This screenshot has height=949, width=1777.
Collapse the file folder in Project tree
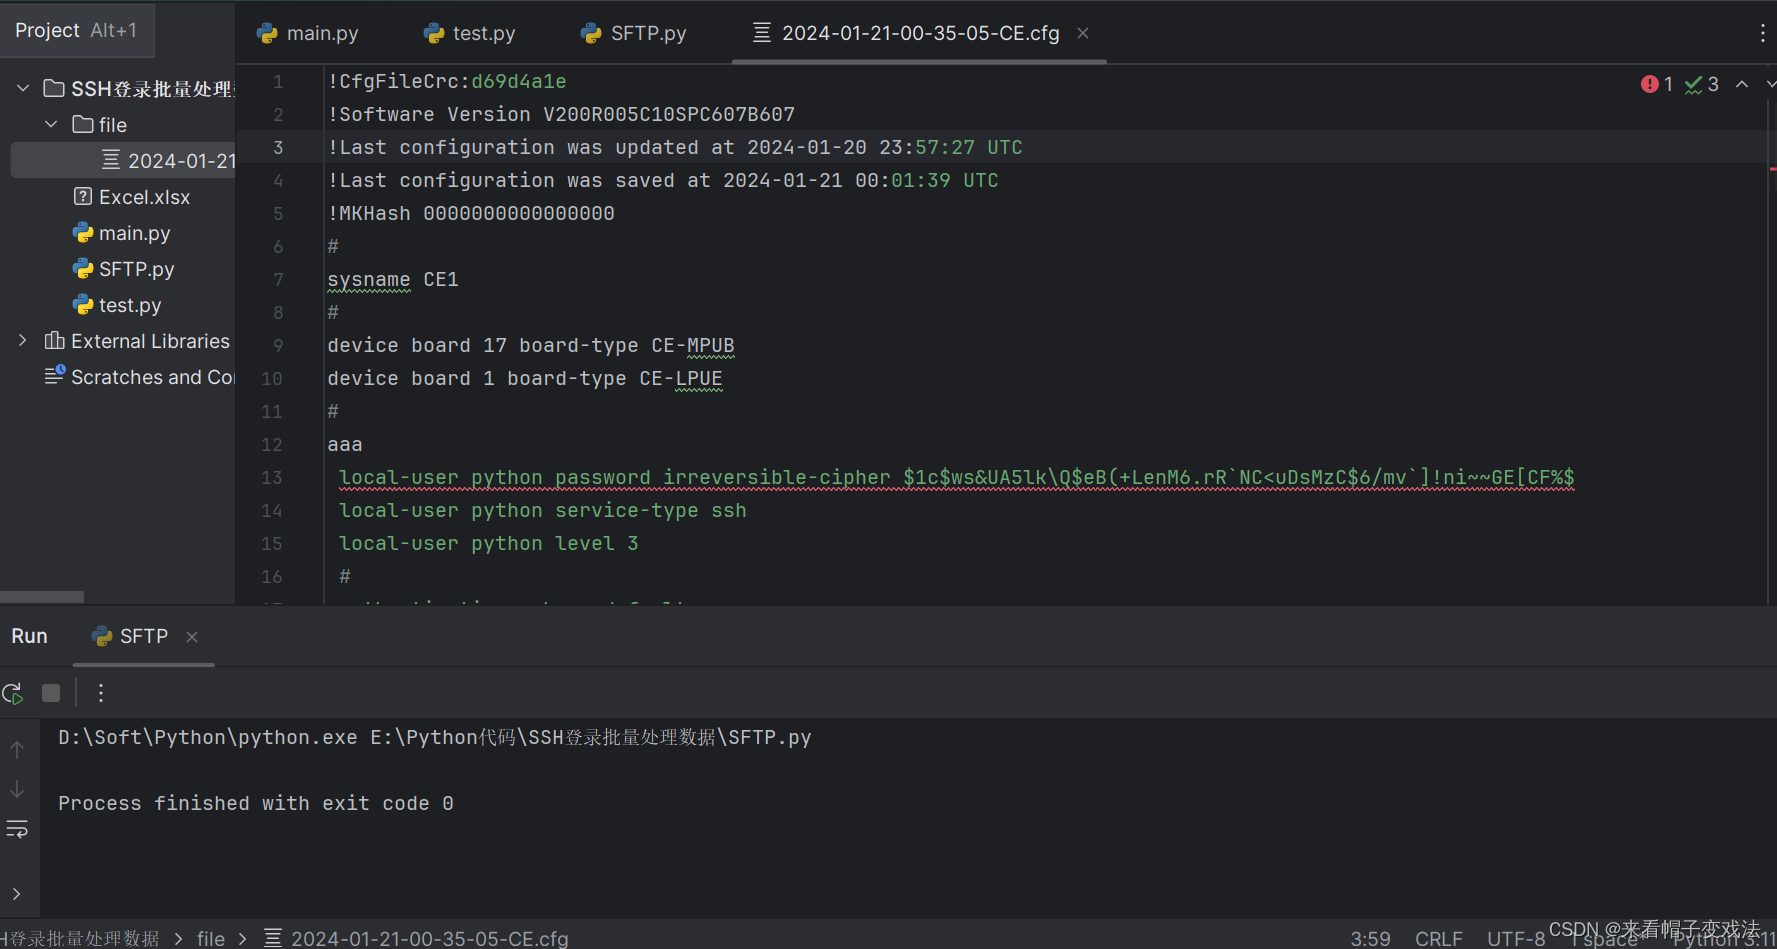pyautogui.click(x=51, y=124)
